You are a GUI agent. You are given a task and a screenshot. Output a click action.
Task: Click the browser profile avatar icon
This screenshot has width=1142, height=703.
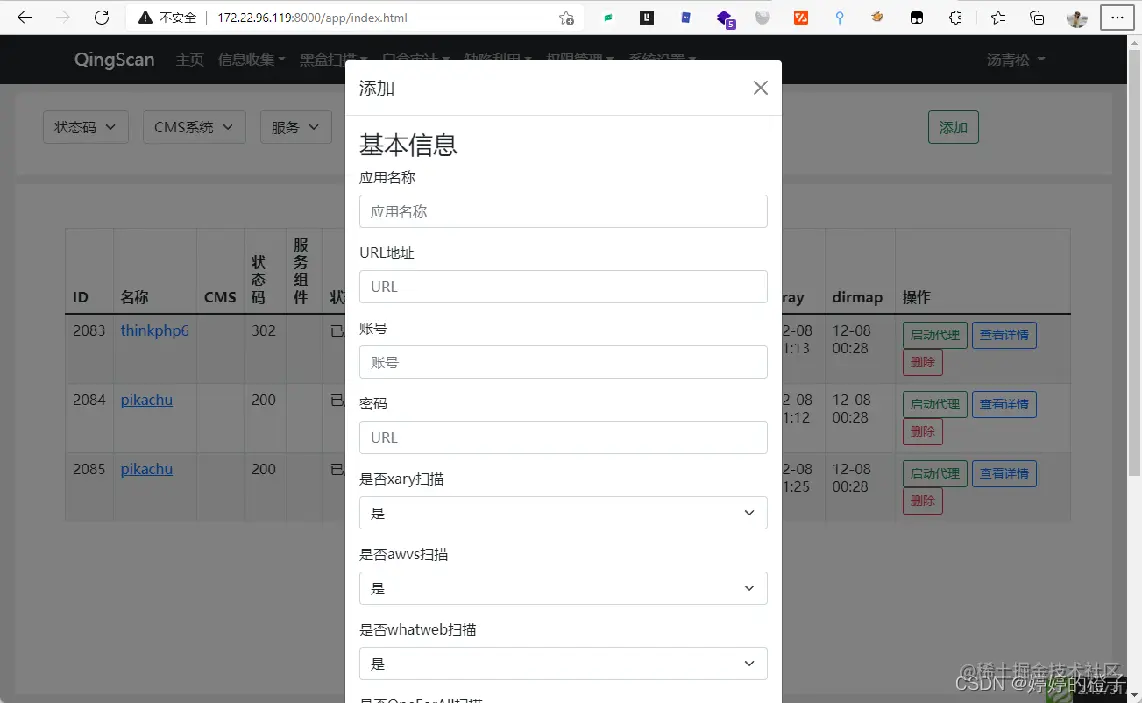pos(1077,17)
